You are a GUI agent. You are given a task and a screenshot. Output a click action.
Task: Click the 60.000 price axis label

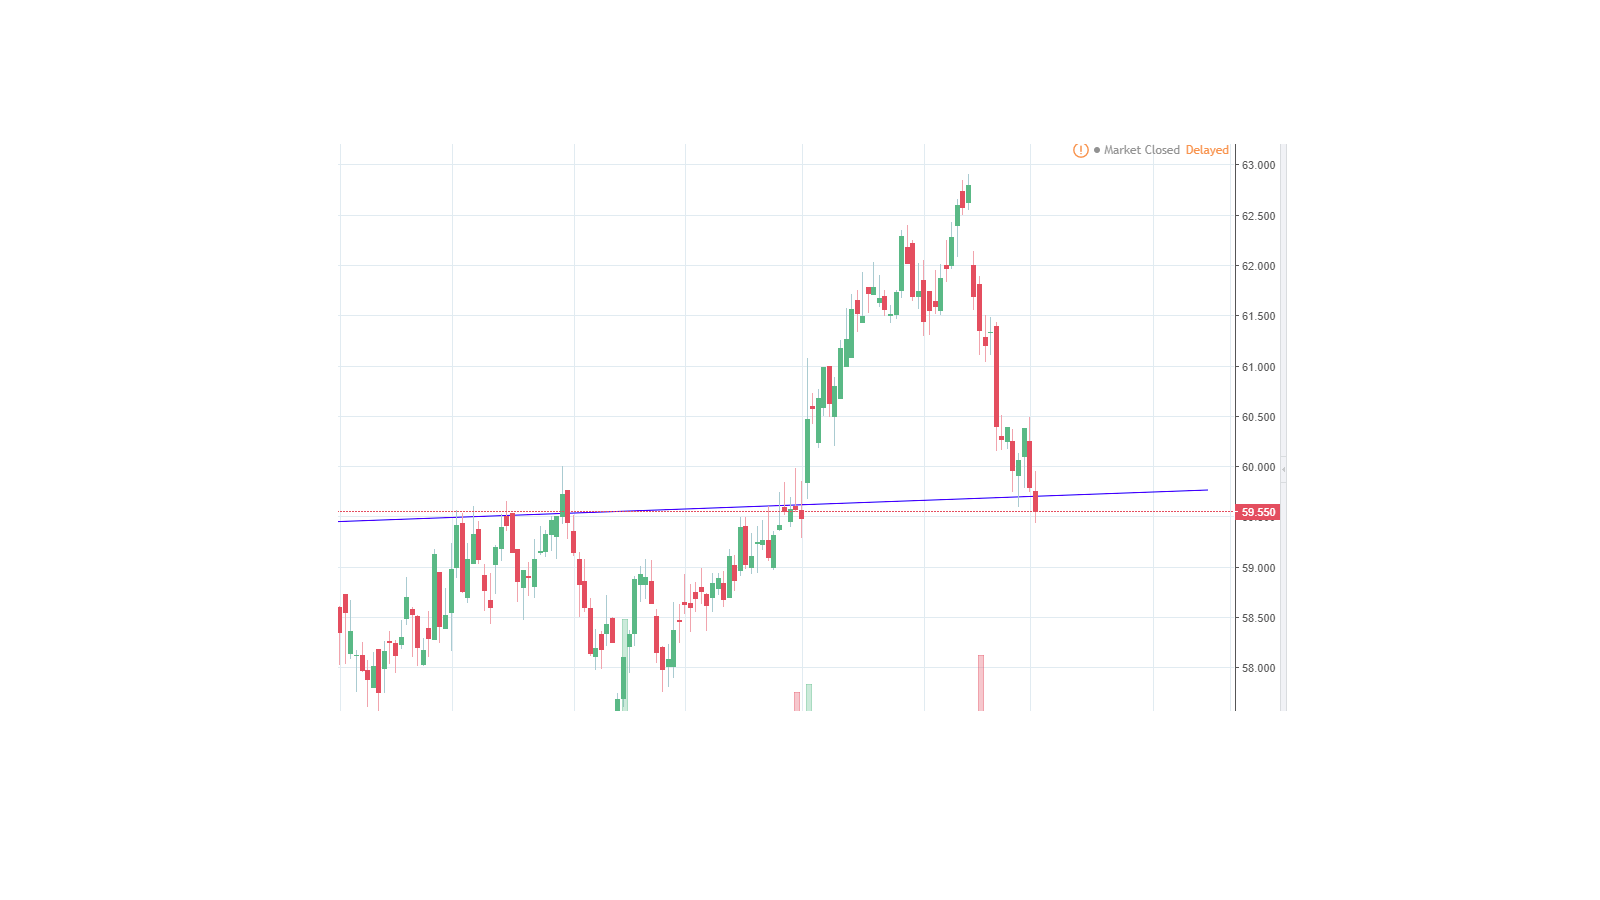coord(1258,467)
